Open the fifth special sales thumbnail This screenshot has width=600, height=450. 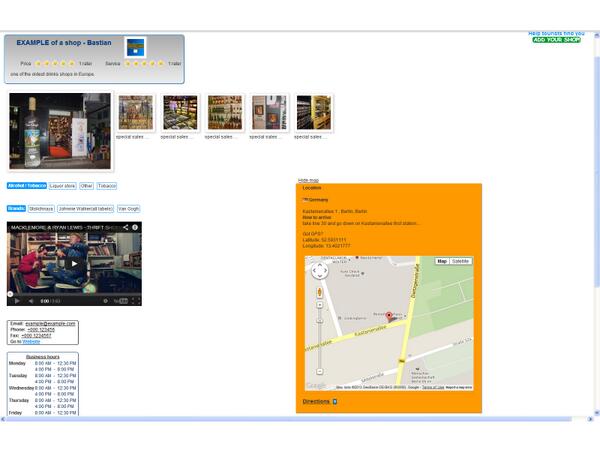click(314, 113)
